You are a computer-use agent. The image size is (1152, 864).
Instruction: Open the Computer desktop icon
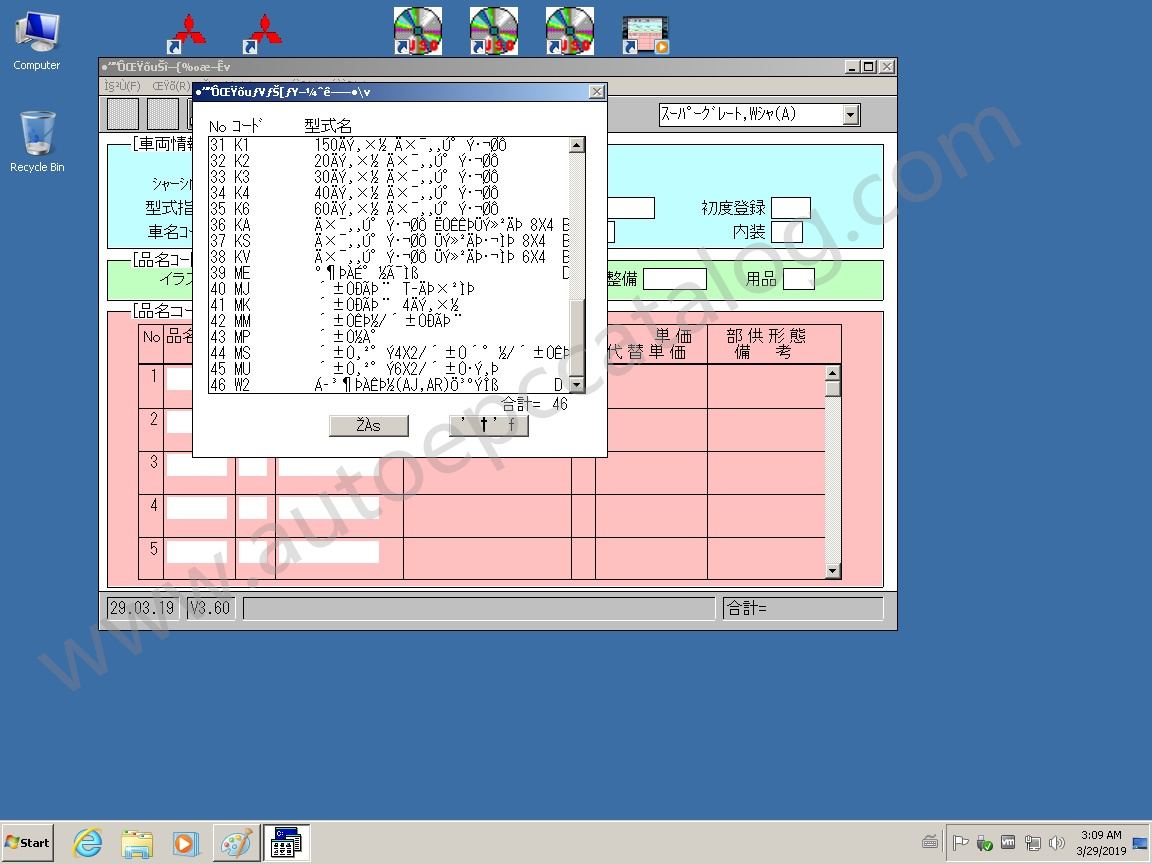click(x=37, y=41)
